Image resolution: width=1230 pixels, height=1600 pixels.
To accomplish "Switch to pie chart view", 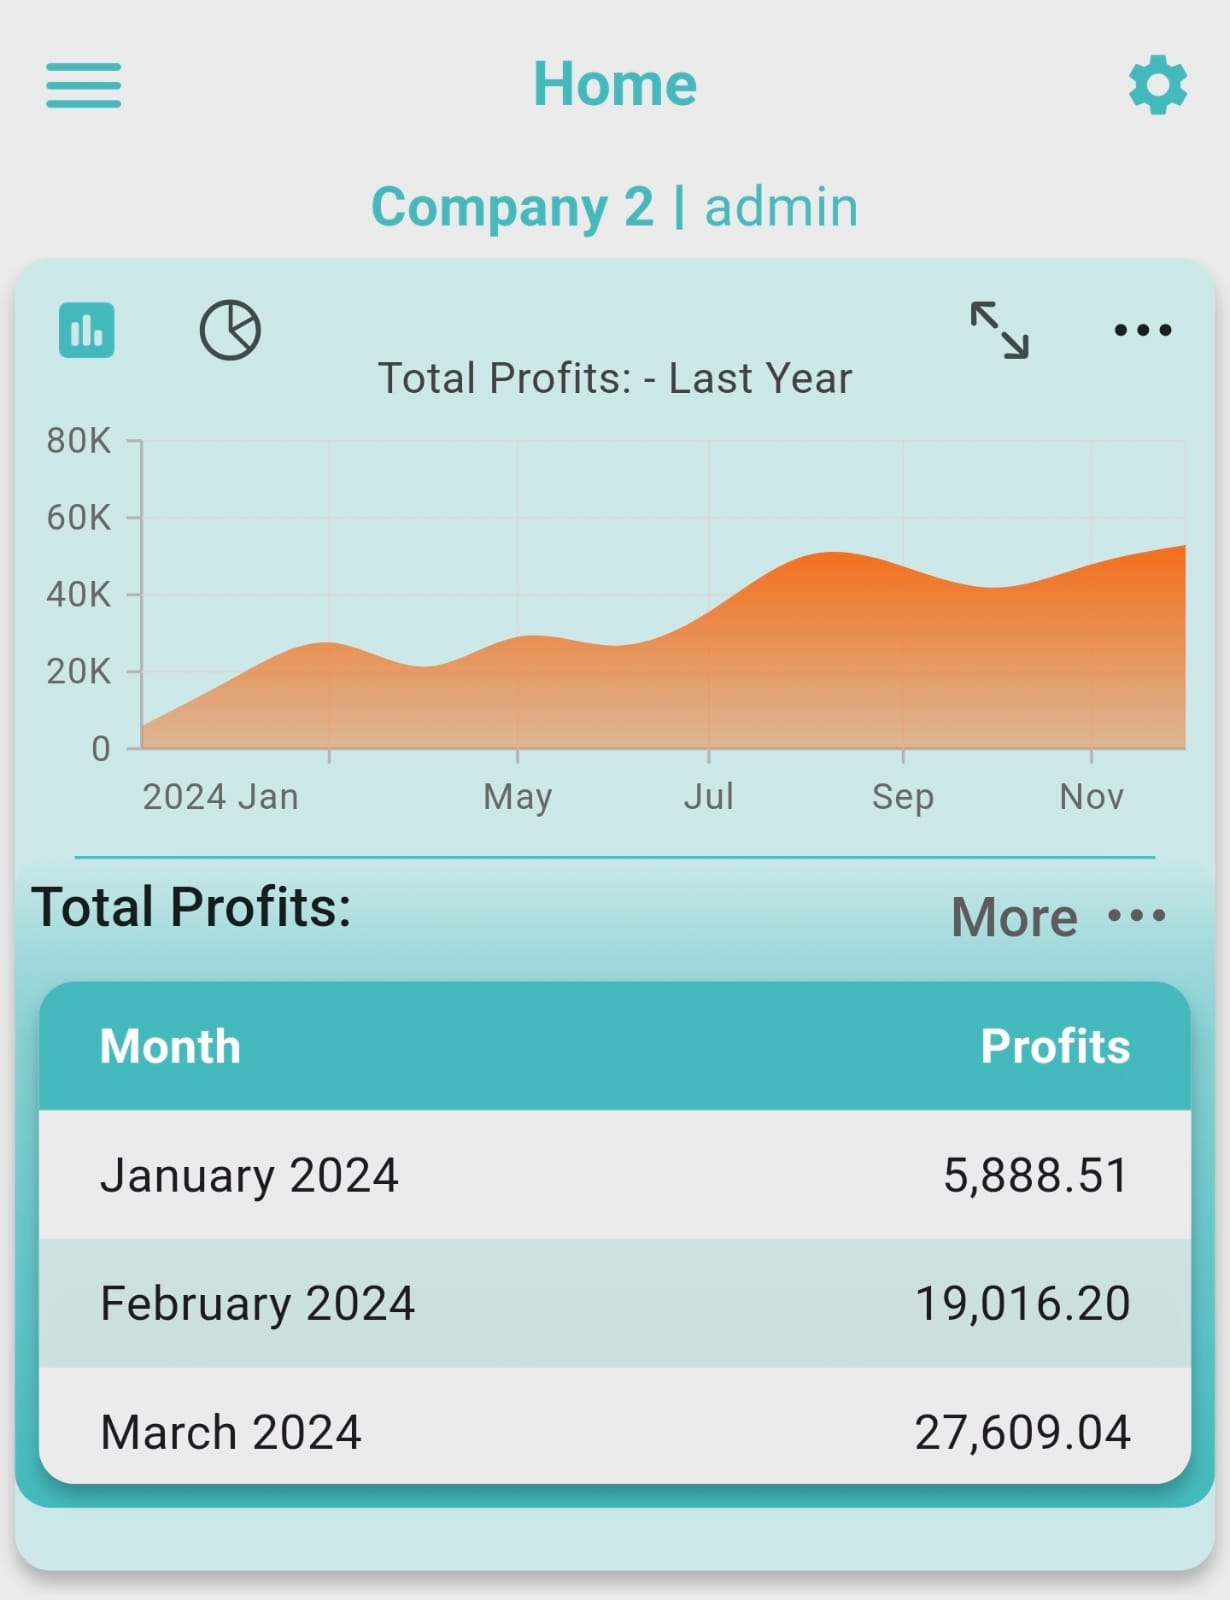I will pyautogui.click(x=230, y=330).
